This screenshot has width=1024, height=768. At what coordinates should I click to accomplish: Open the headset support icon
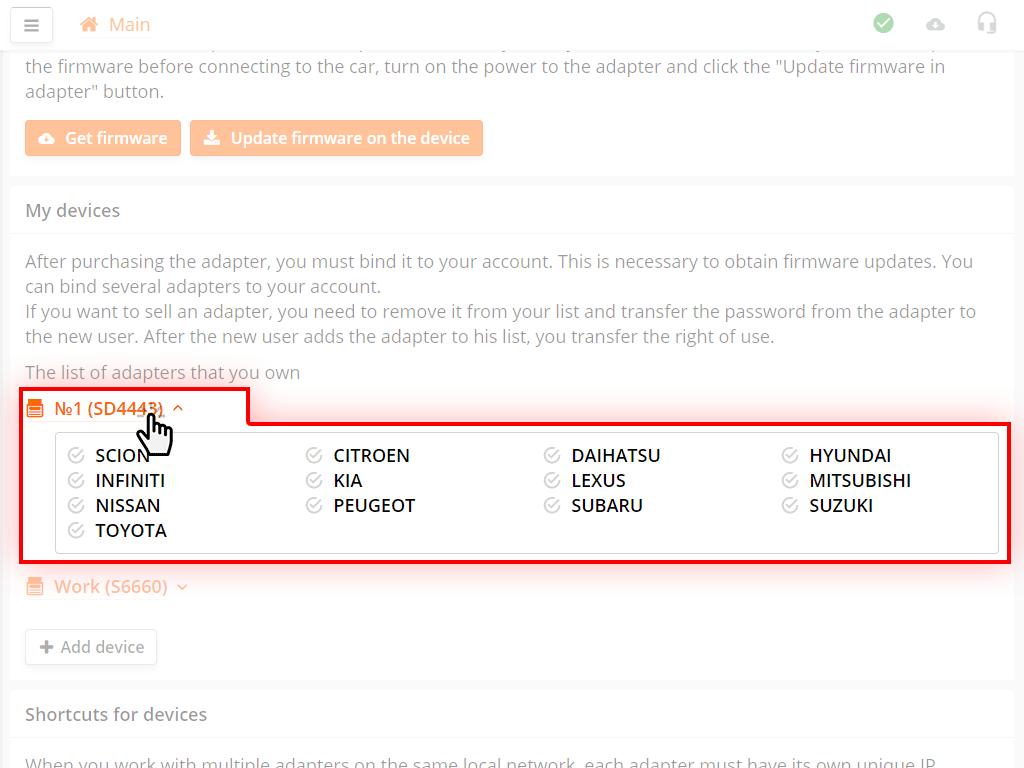987,23
